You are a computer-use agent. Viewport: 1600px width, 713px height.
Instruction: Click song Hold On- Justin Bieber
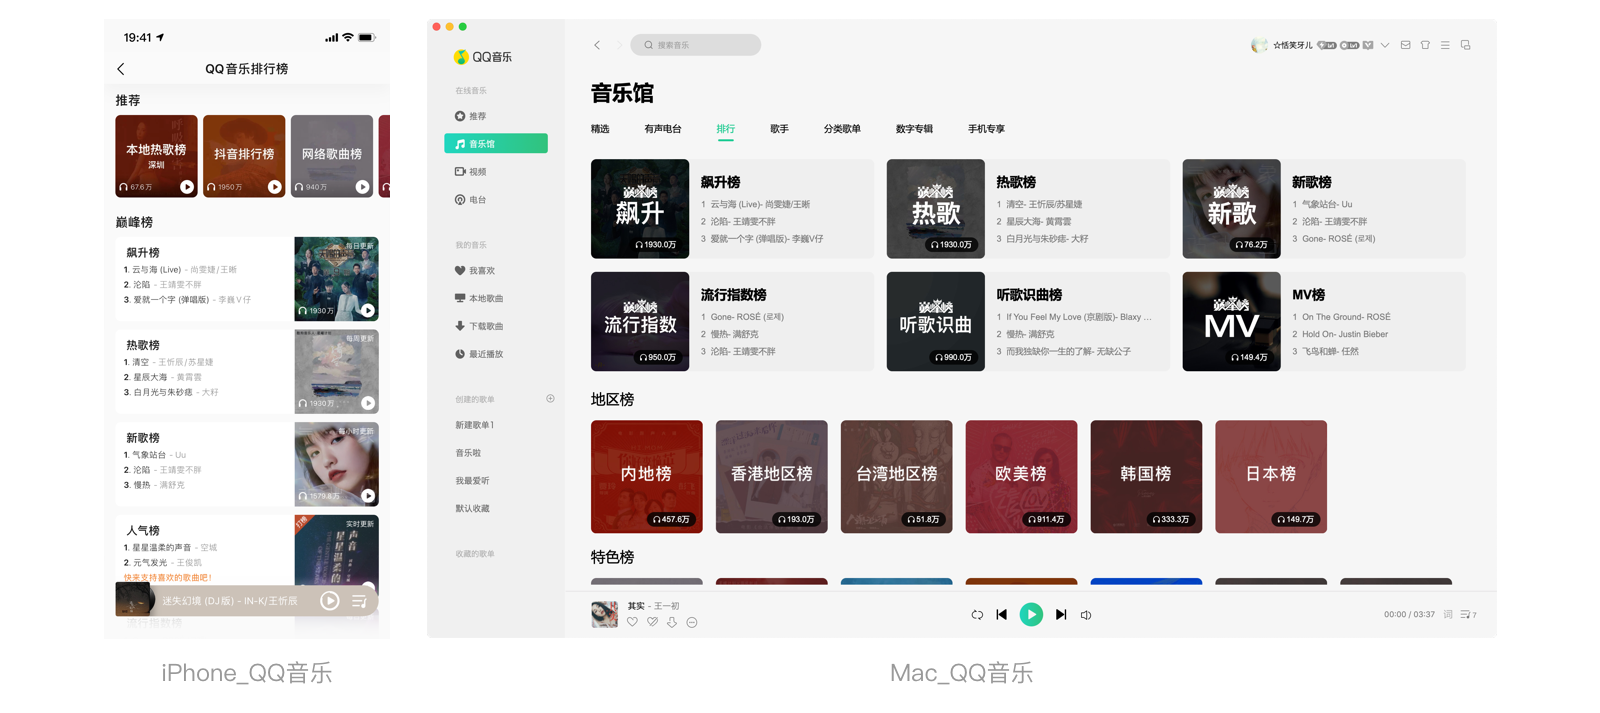point(1345,334)
